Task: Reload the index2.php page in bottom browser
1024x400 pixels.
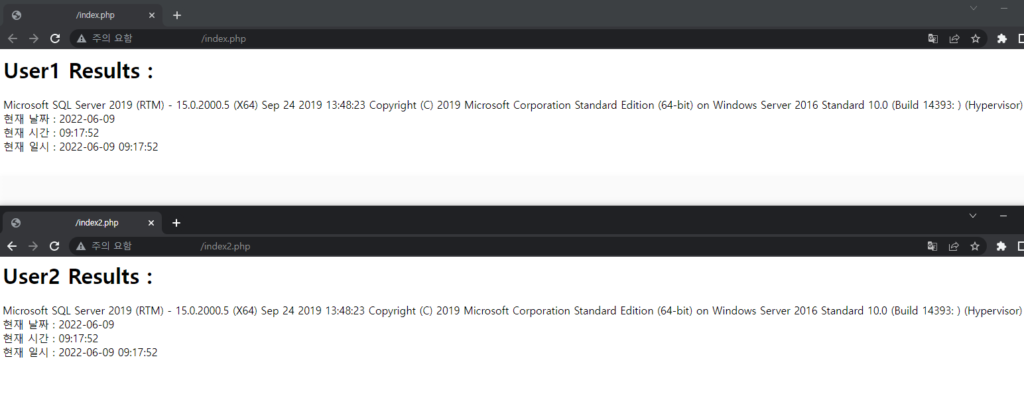Action: coord(55,246)
